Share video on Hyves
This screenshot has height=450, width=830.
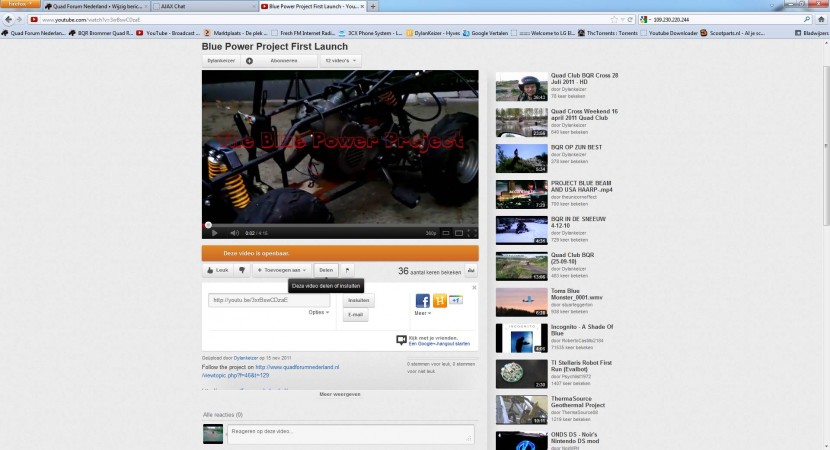(439, 300)
